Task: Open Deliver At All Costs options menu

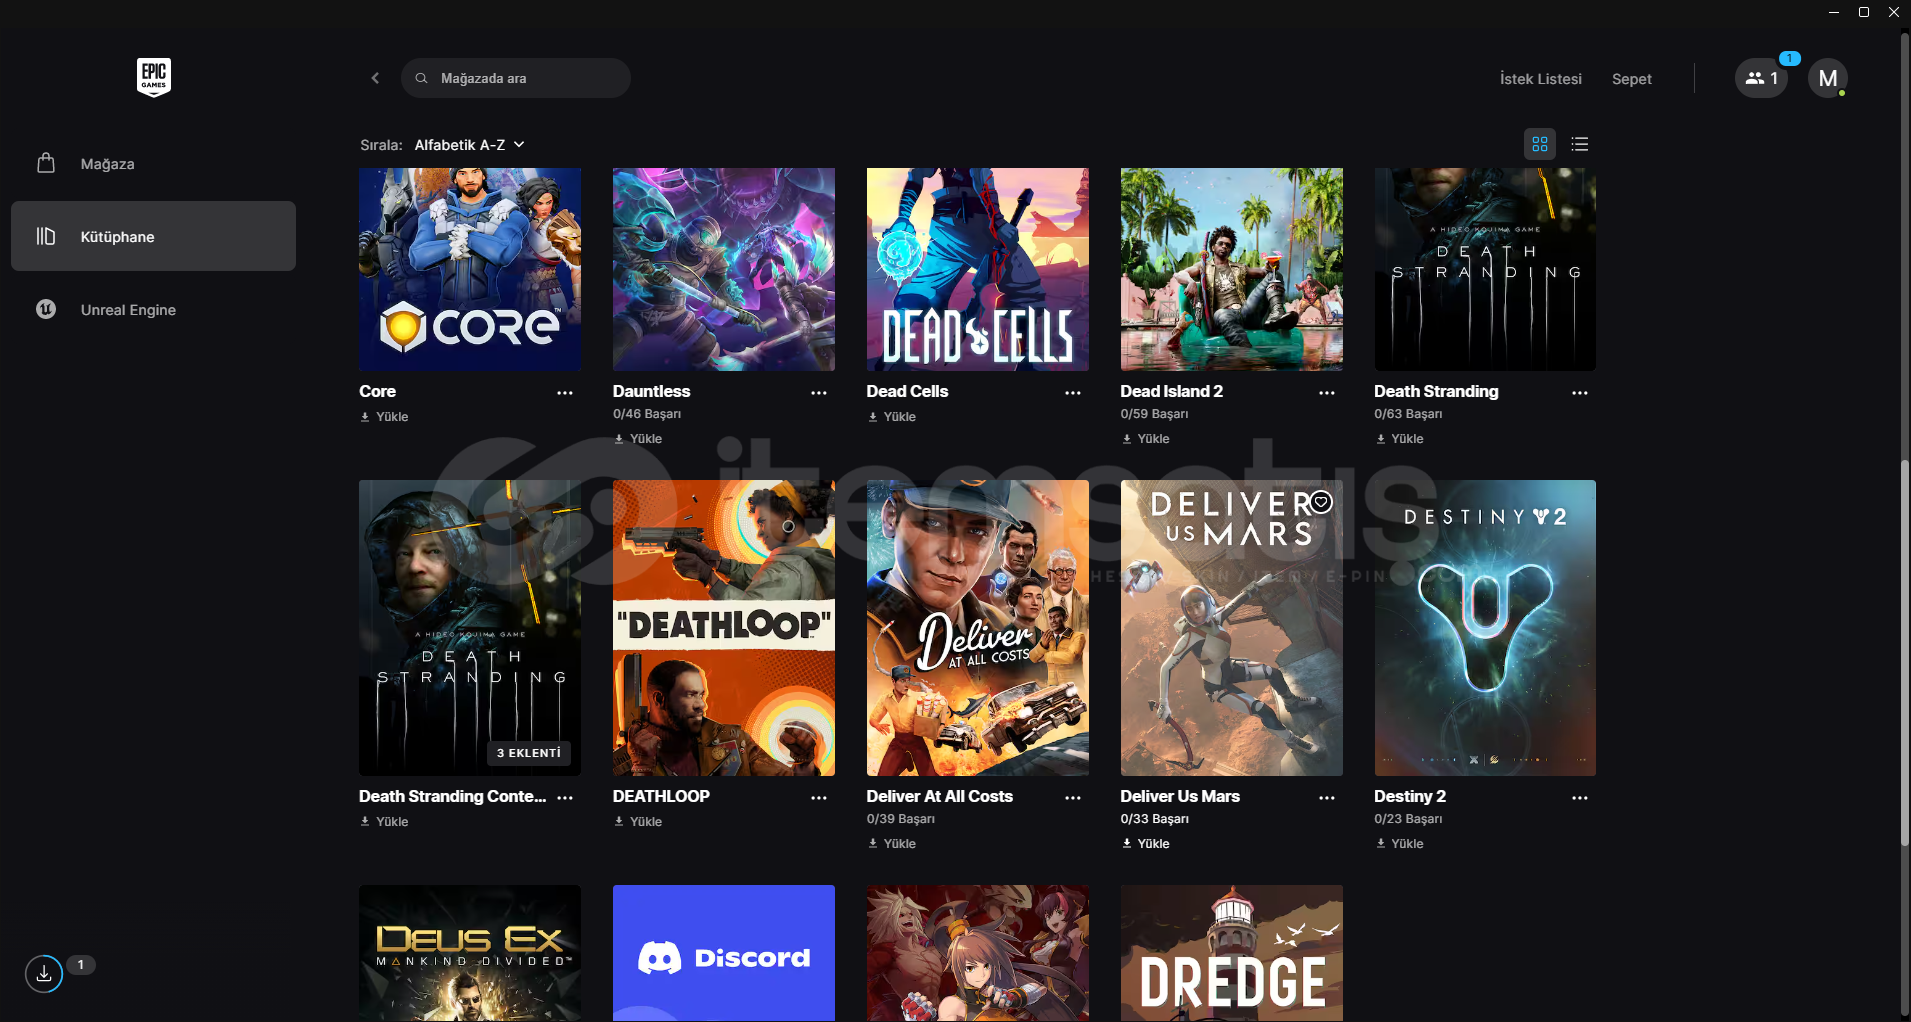Action: (x=1073, y=798)
